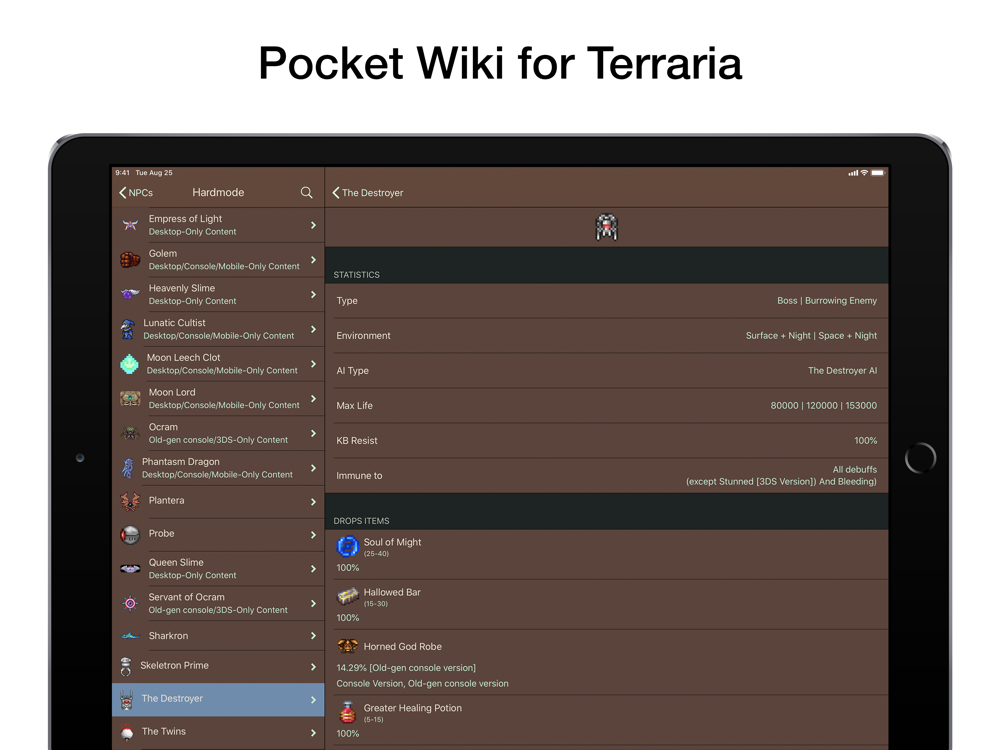
Task: Open The Twins entry
Action: (x=218, y=732)
